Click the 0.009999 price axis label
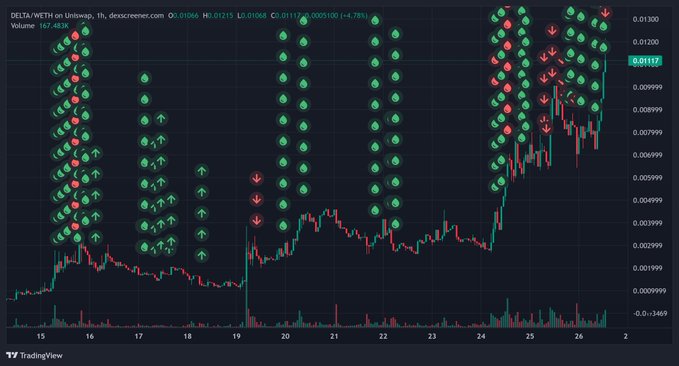This screenshot has width=679, height=366. click(647, 87)
